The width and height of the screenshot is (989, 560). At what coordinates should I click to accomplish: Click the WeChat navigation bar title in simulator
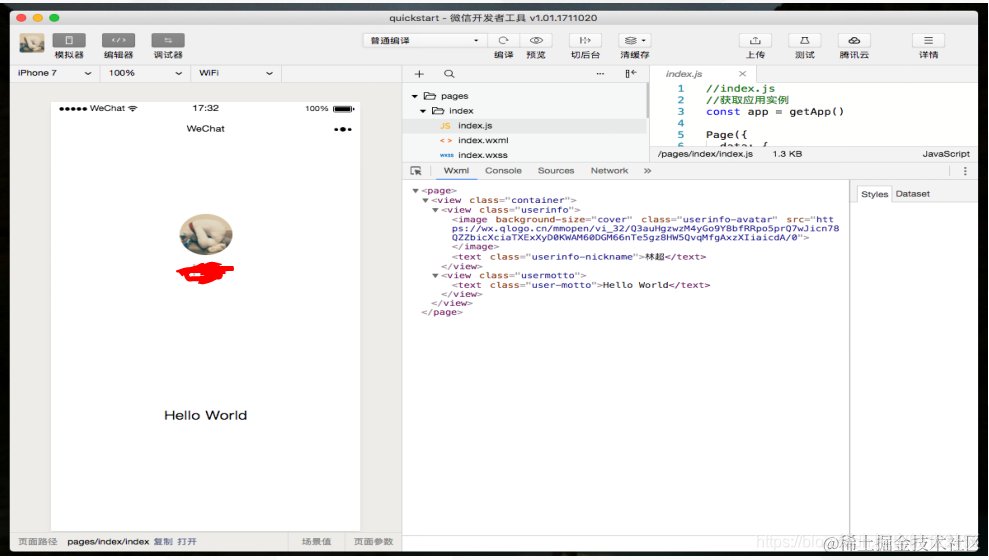click(x=206, y=129)
